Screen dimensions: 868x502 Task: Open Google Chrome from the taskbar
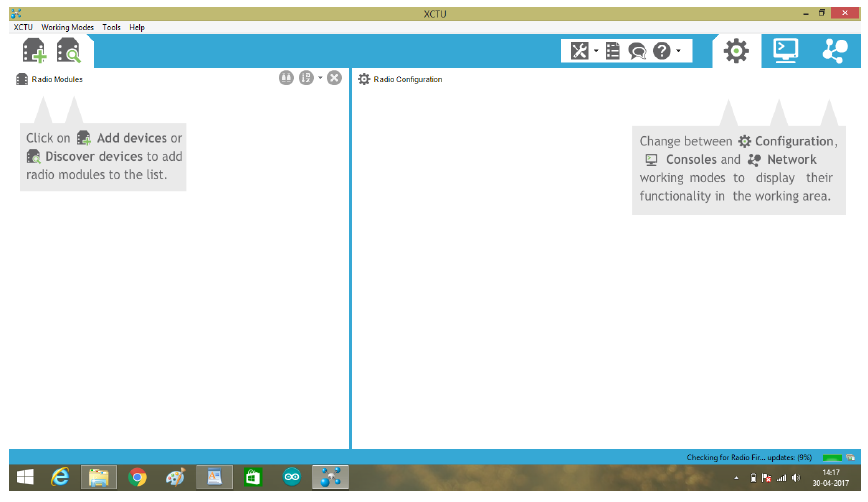(137, 477)
